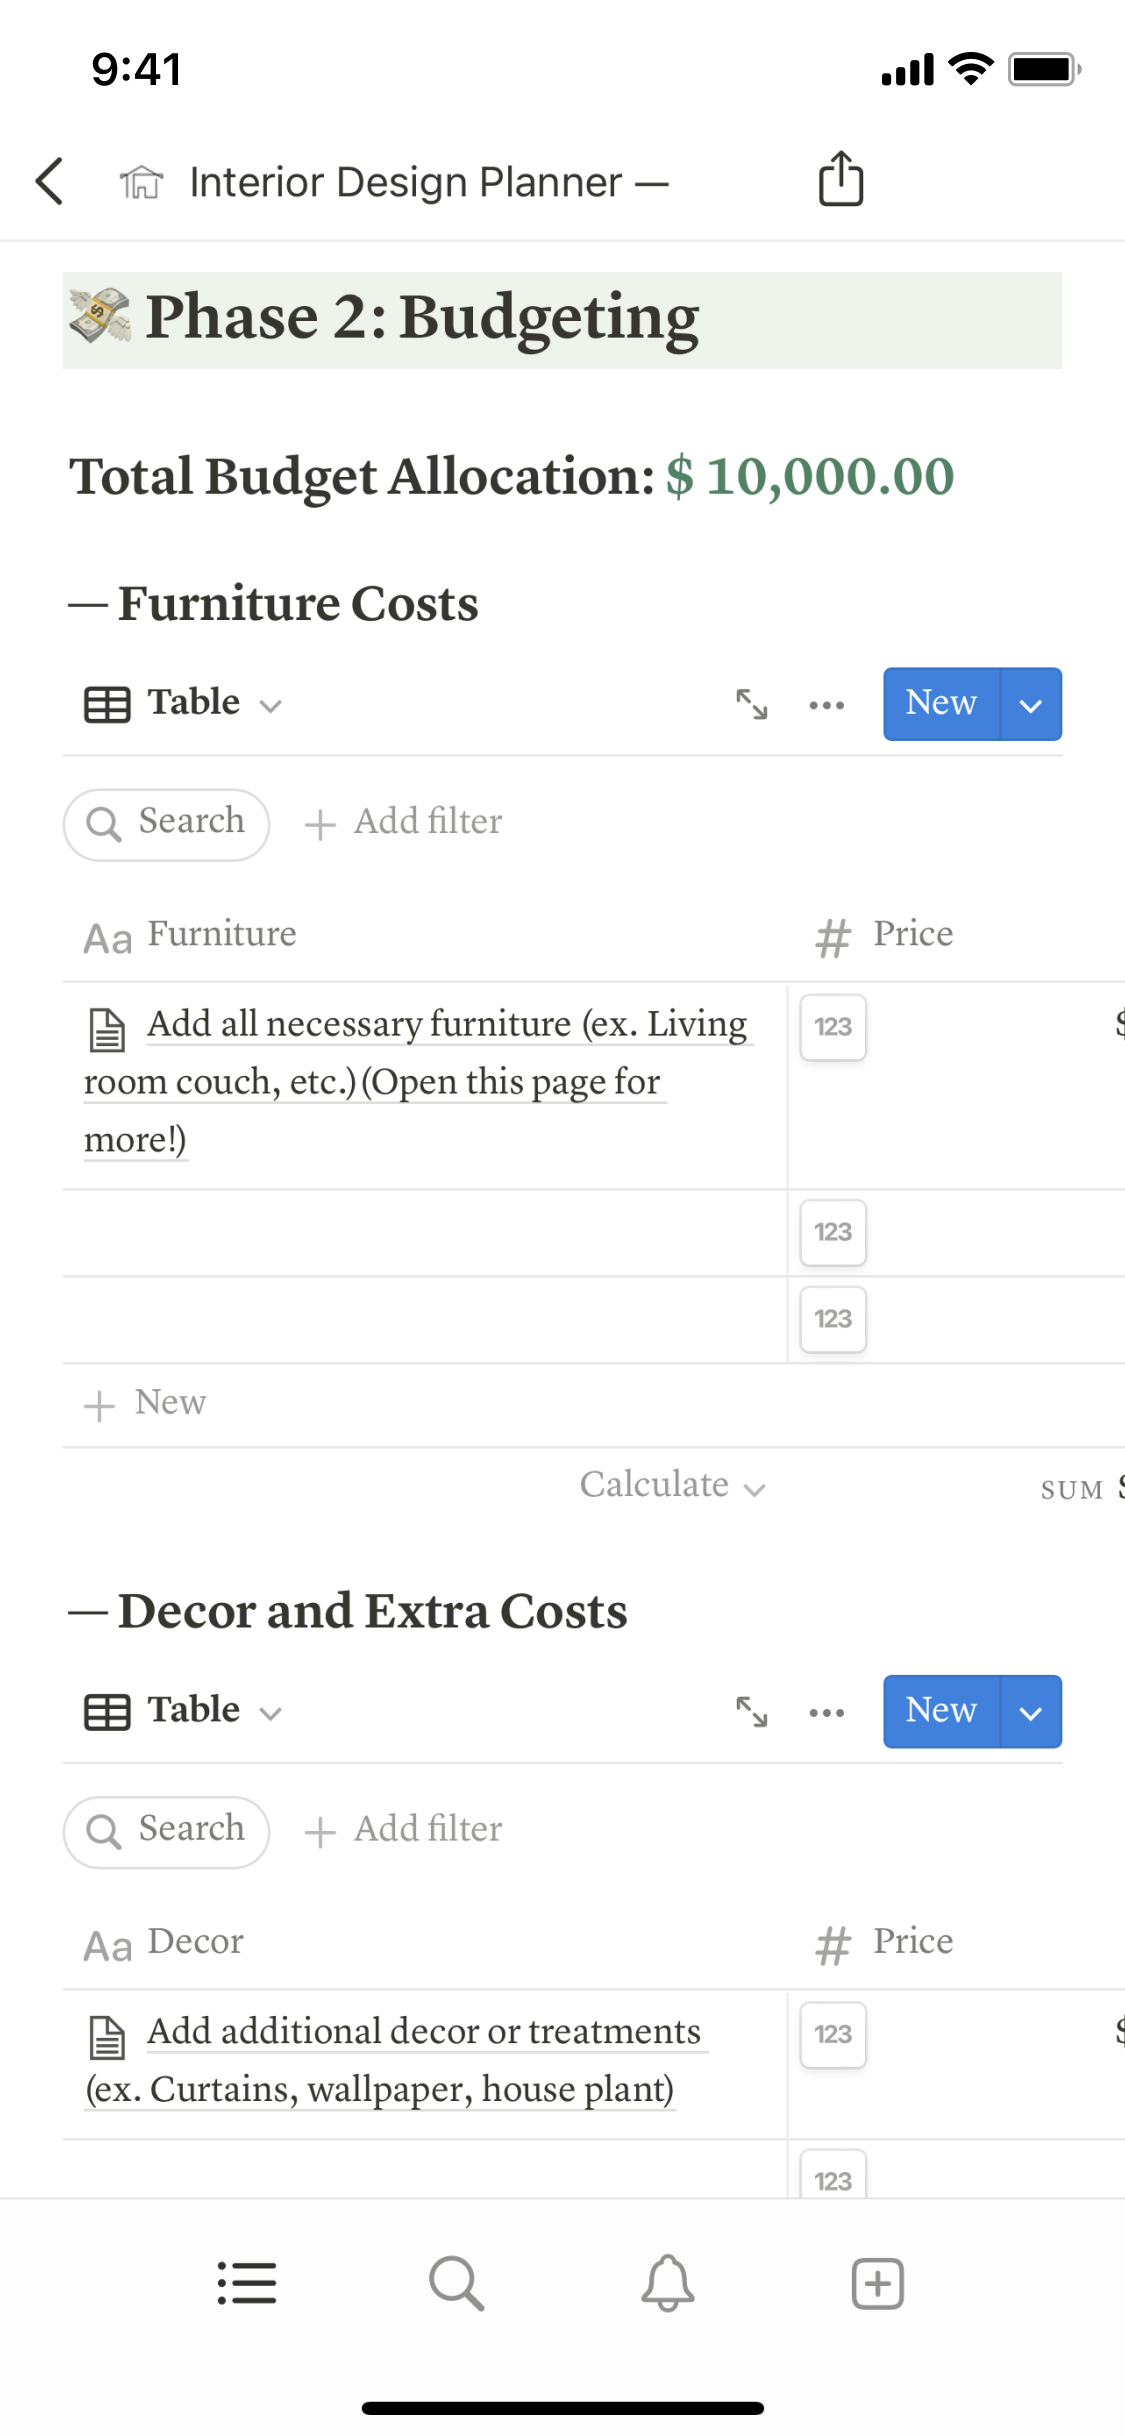Tap the bottom bar search icon

tap(456, 2283)
